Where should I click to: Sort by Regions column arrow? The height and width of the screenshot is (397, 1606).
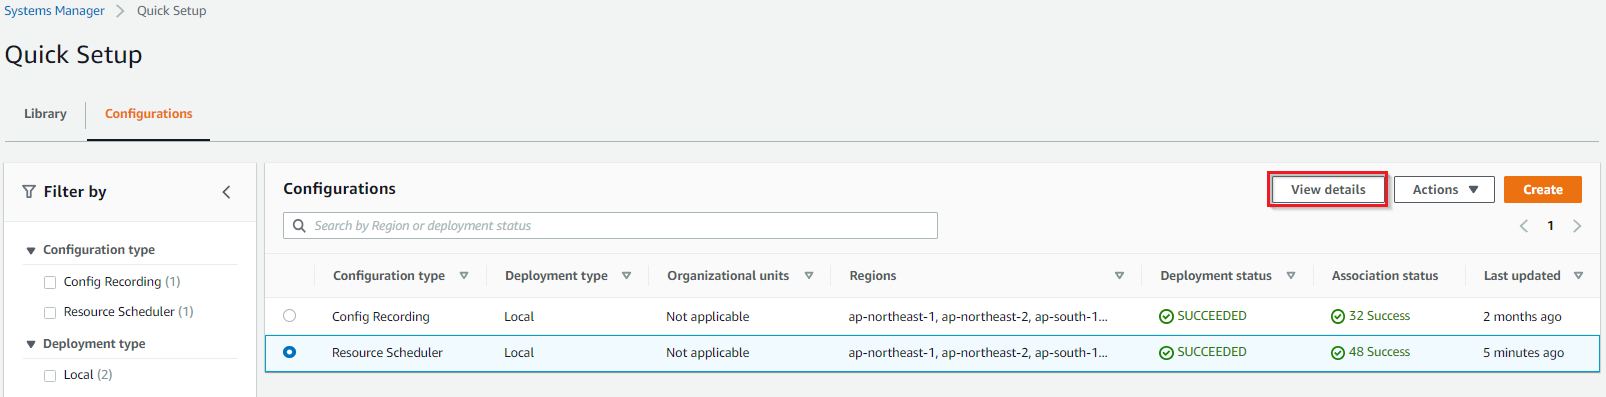(x=1119, y=276)
